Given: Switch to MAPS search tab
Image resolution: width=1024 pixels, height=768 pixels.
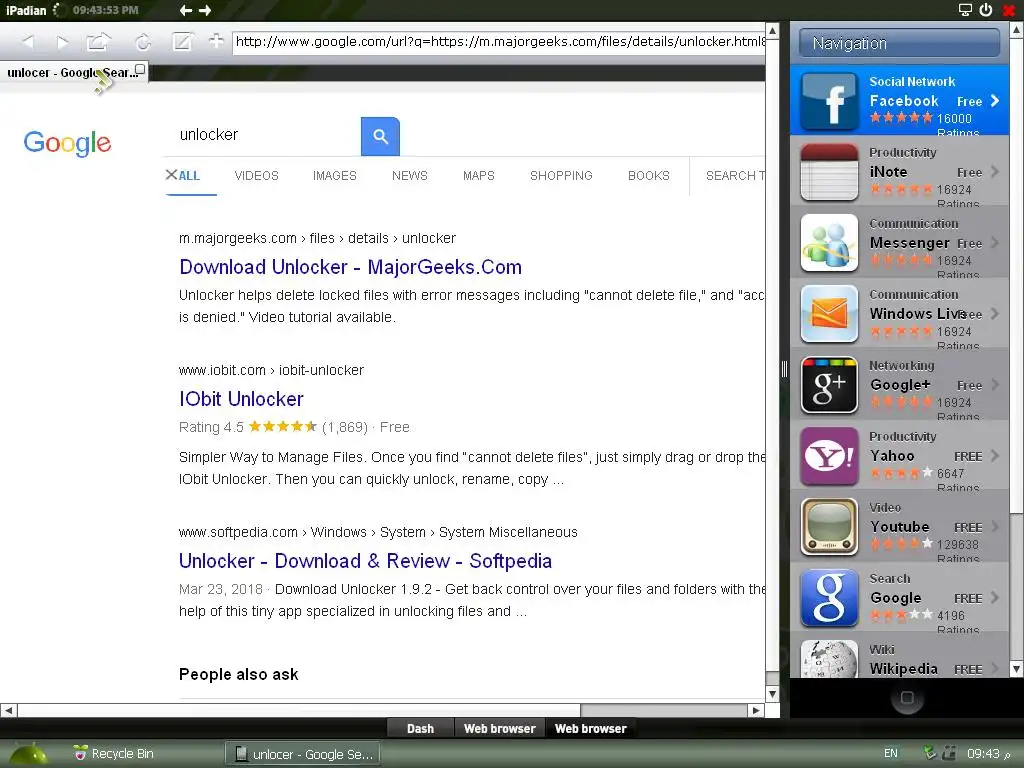Looking at the screenshot, I should pos(479,176).
